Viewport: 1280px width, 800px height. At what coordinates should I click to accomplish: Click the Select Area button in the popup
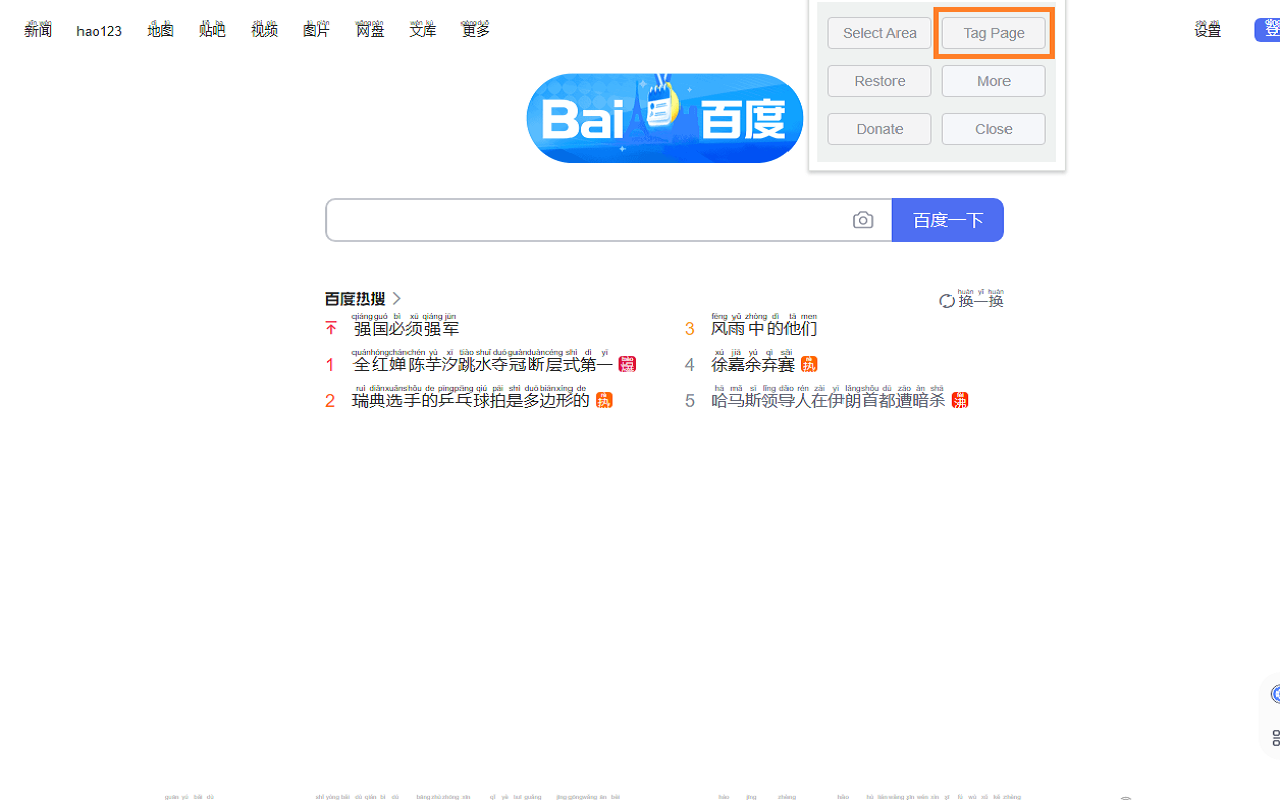[879, 32]
